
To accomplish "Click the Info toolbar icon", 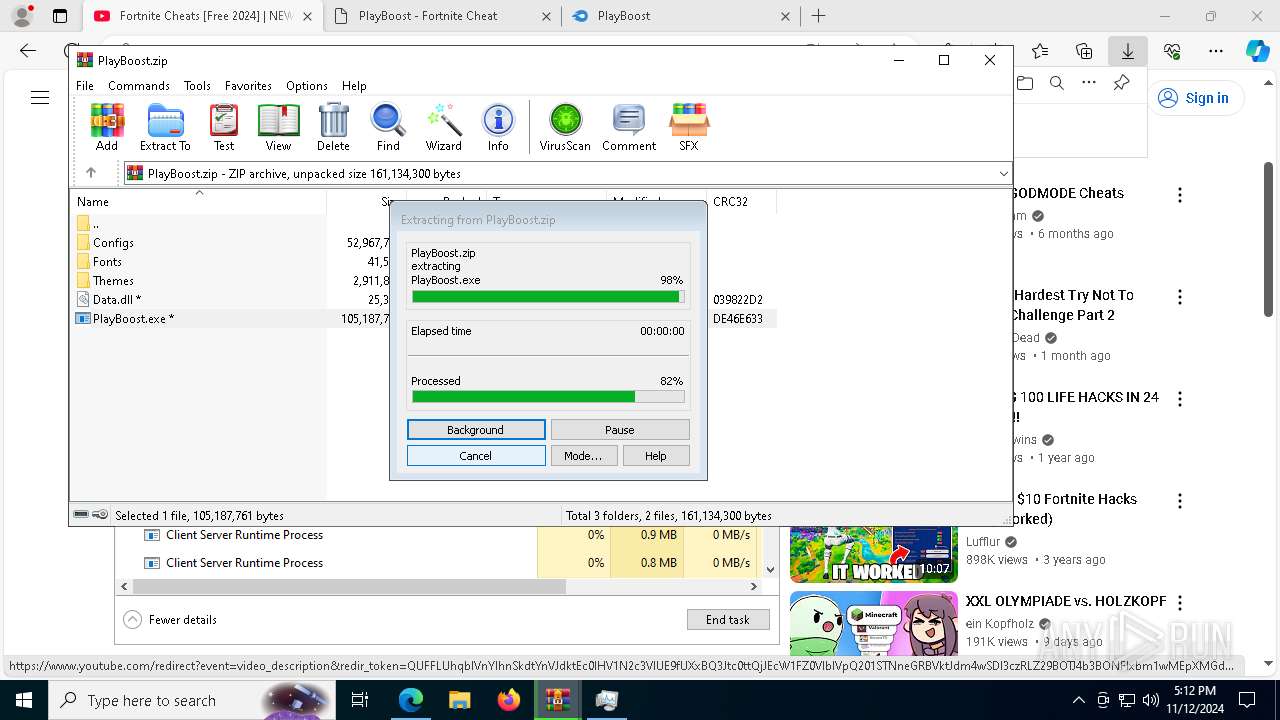I will (498, 127).
